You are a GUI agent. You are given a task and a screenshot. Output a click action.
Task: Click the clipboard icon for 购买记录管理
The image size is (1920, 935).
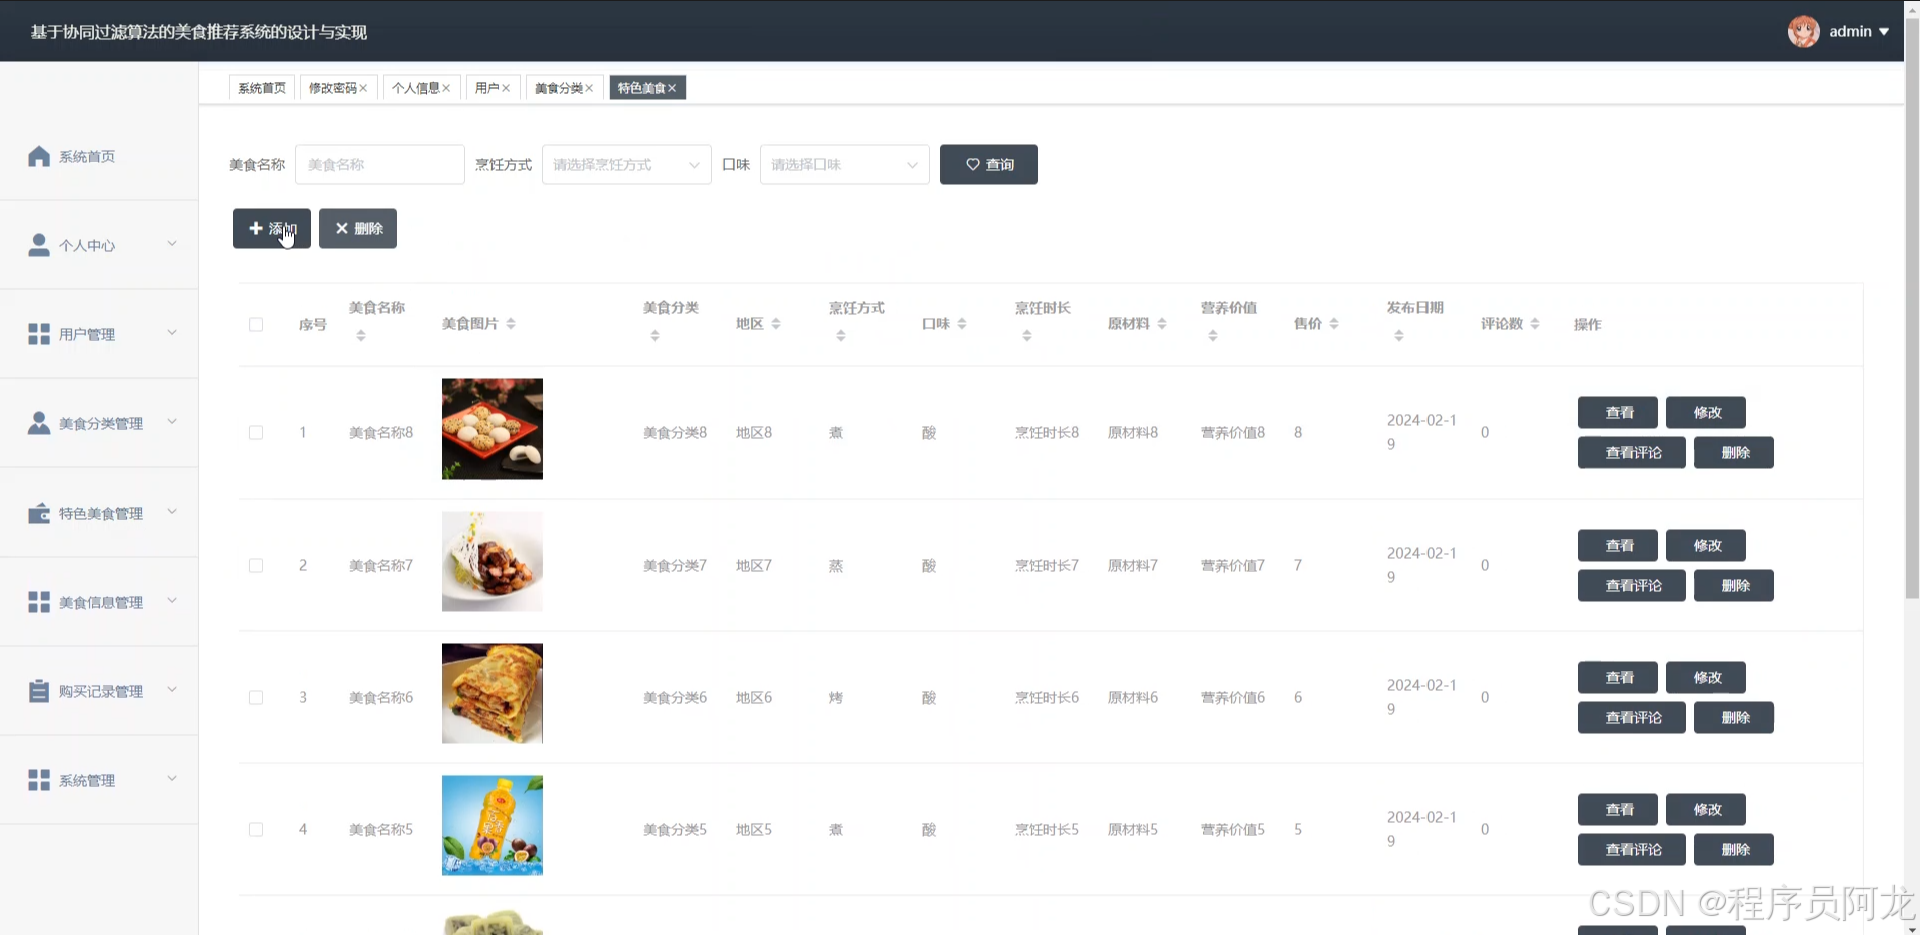click(x=39, y=691)
